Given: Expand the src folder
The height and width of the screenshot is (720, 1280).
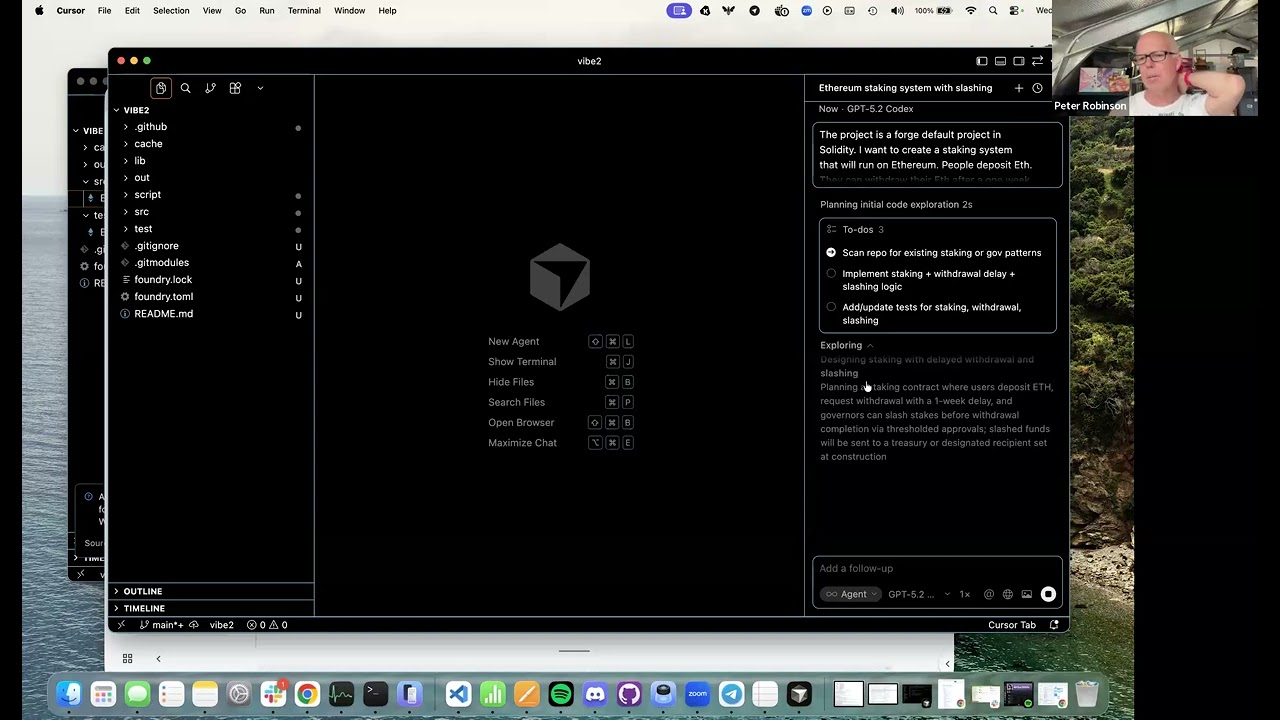Looking at the screenshot, I should coord(141,212).
